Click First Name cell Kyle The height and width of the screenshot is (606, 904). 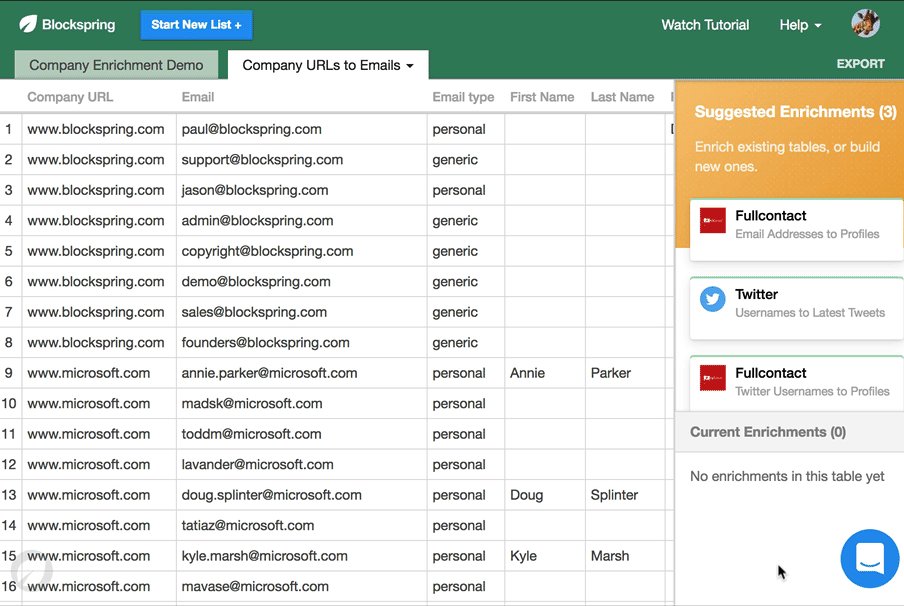[545, 556]
